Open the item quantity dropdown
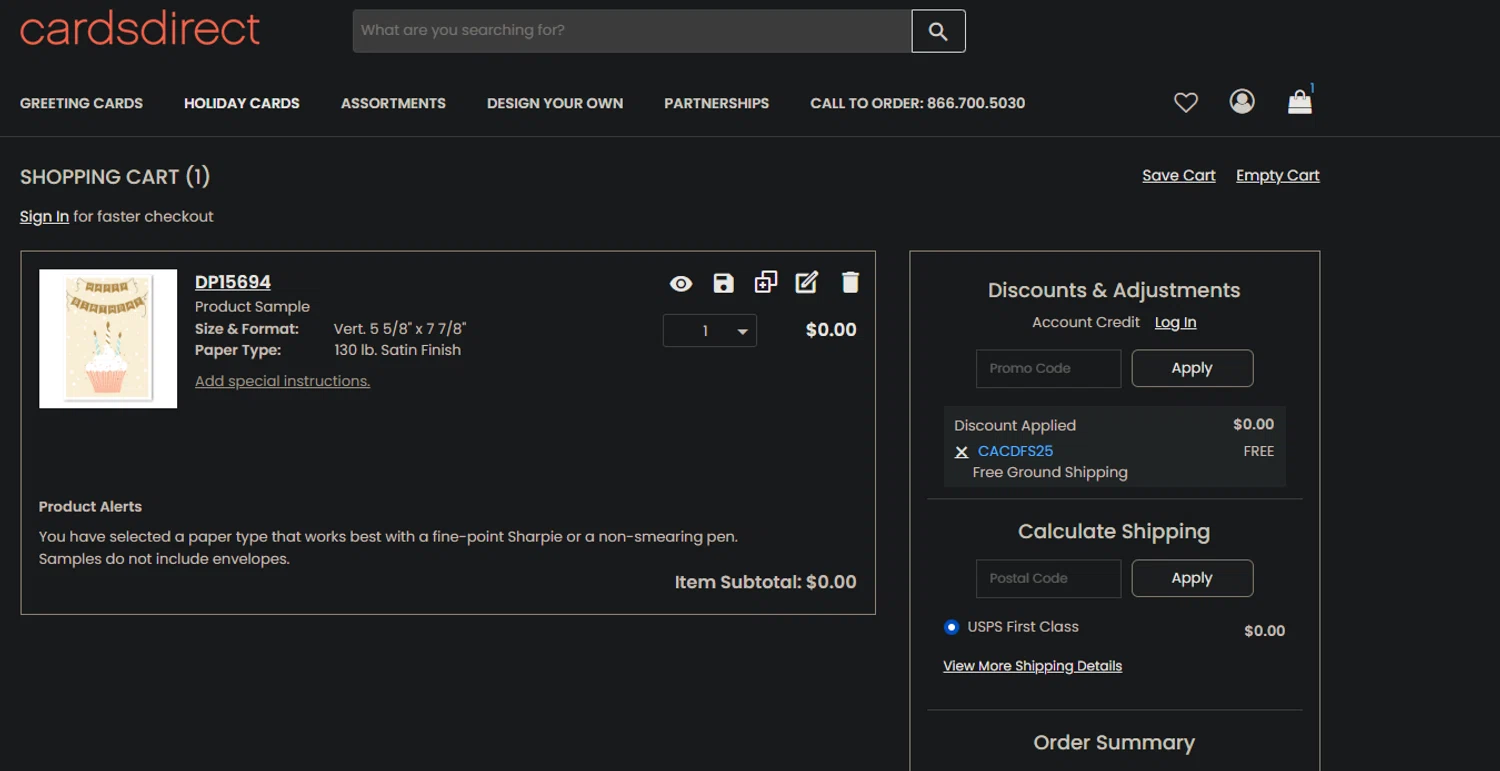The height and width of the screenshot is (771, 1500). 710,331
